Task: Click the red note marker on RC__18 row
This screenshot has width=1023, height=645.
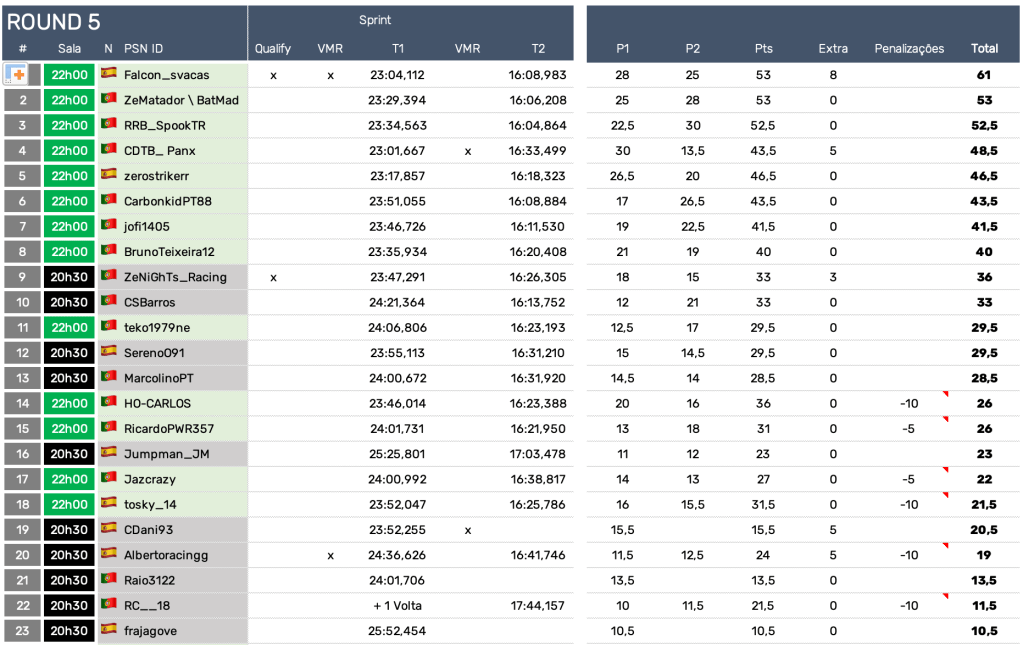Action: (943, 596)
